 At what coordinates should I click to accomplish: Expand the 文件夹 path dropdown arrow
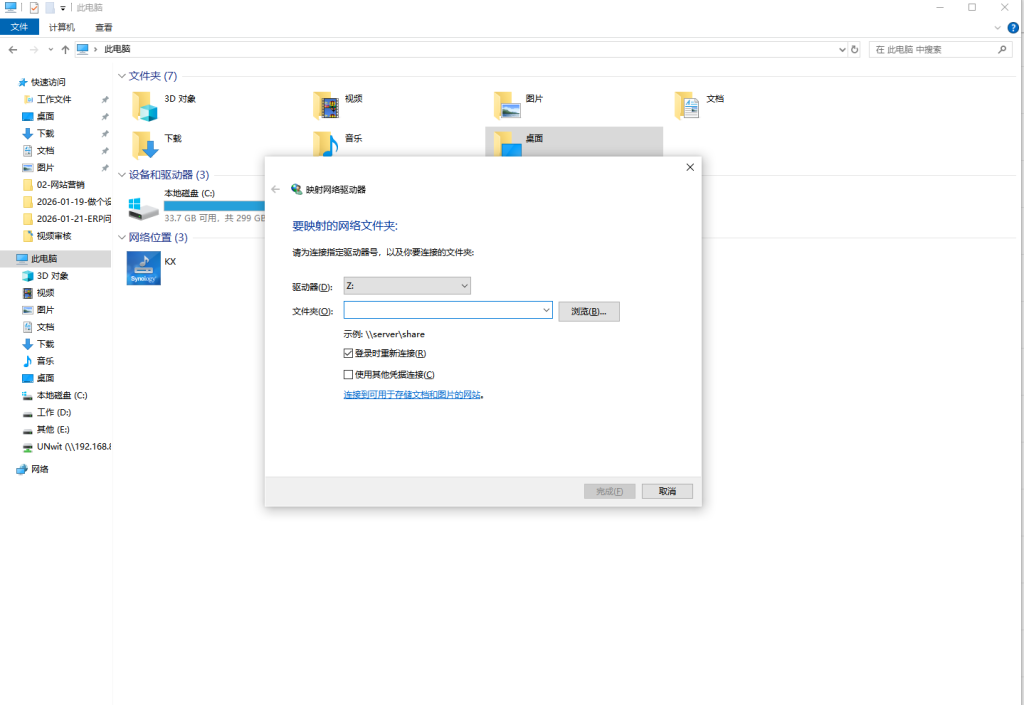point(546,311)
